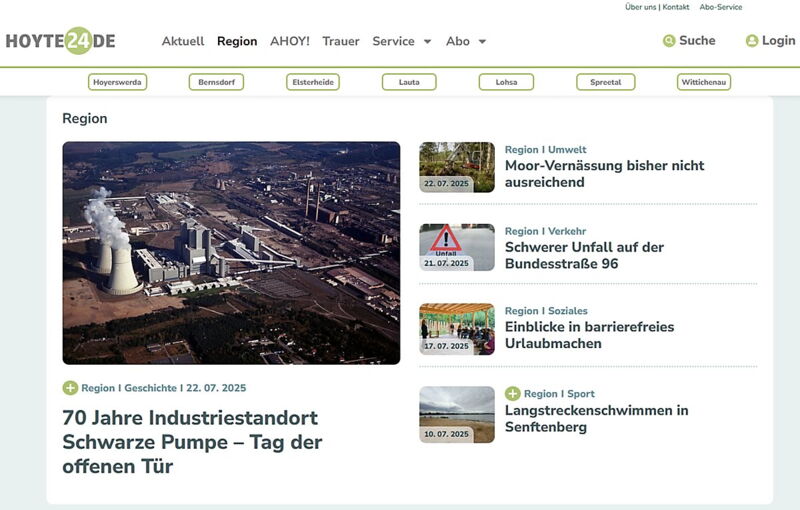800x510 pixels.
Task: Click the green plus icon beside Region I Sport
Action: coord(512,394)
